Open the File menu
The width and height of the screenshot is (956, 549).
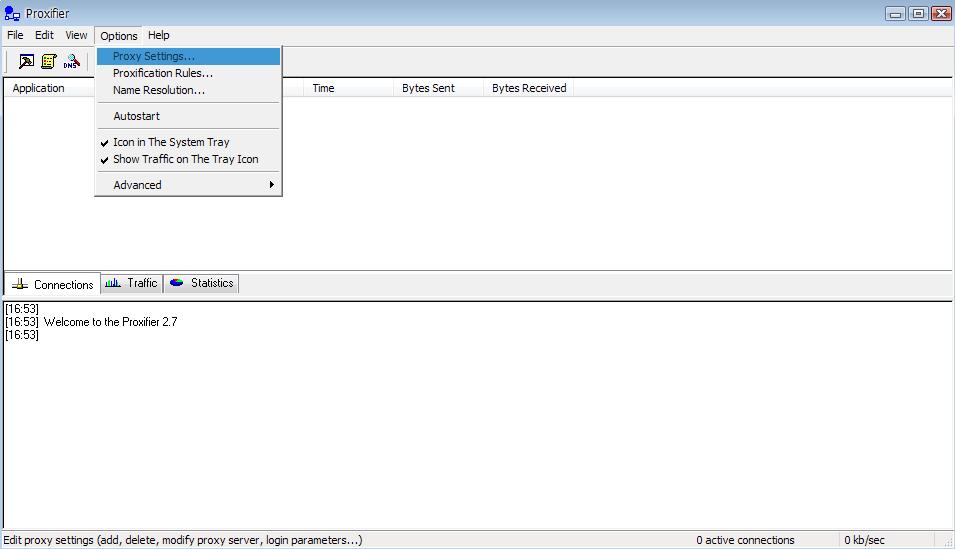pos(15,35)
